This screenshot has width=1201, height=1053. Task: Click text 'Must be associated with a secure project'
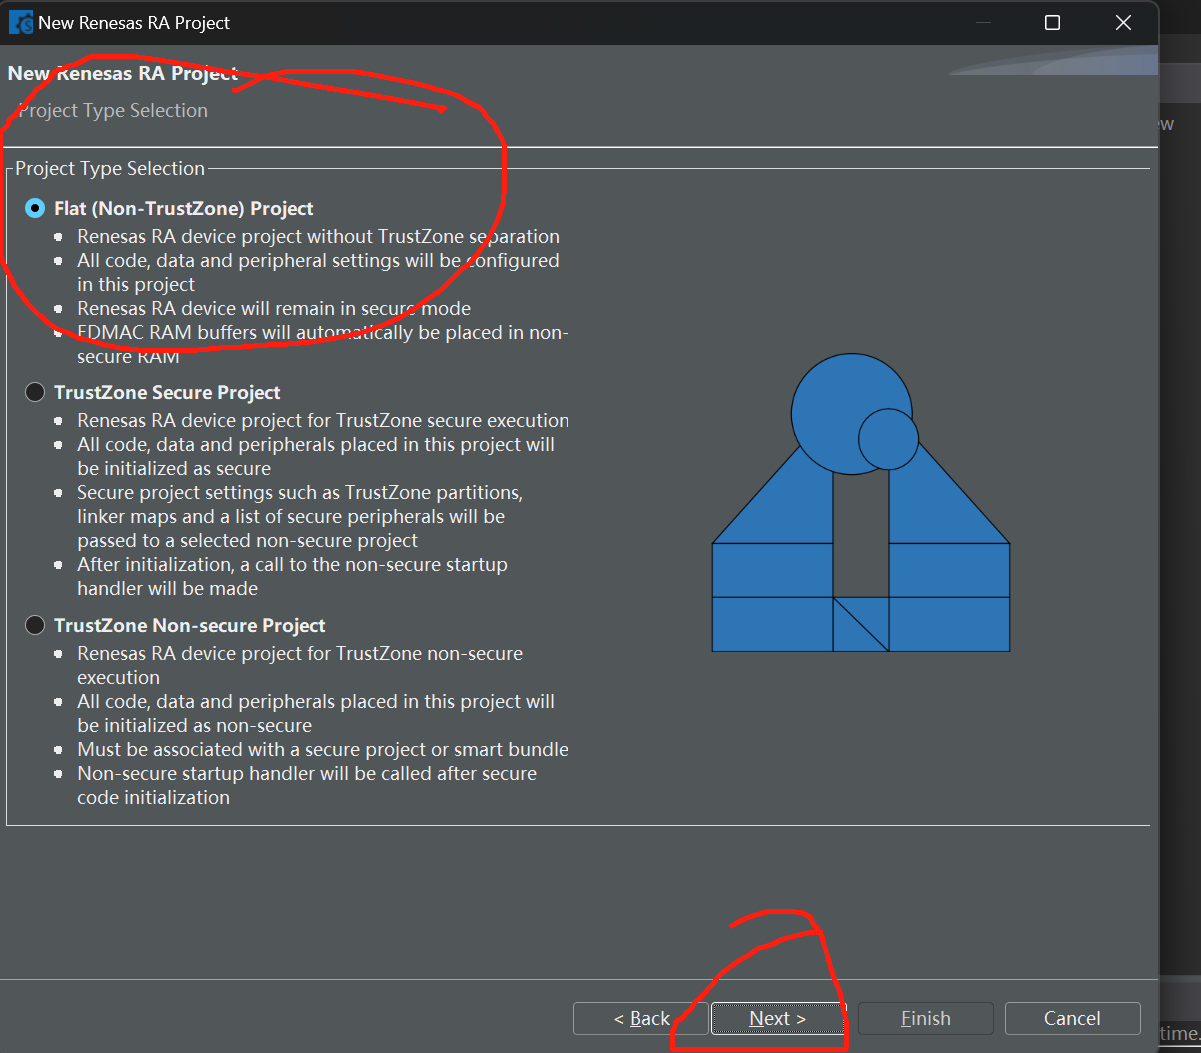click(x=237, y=749)
